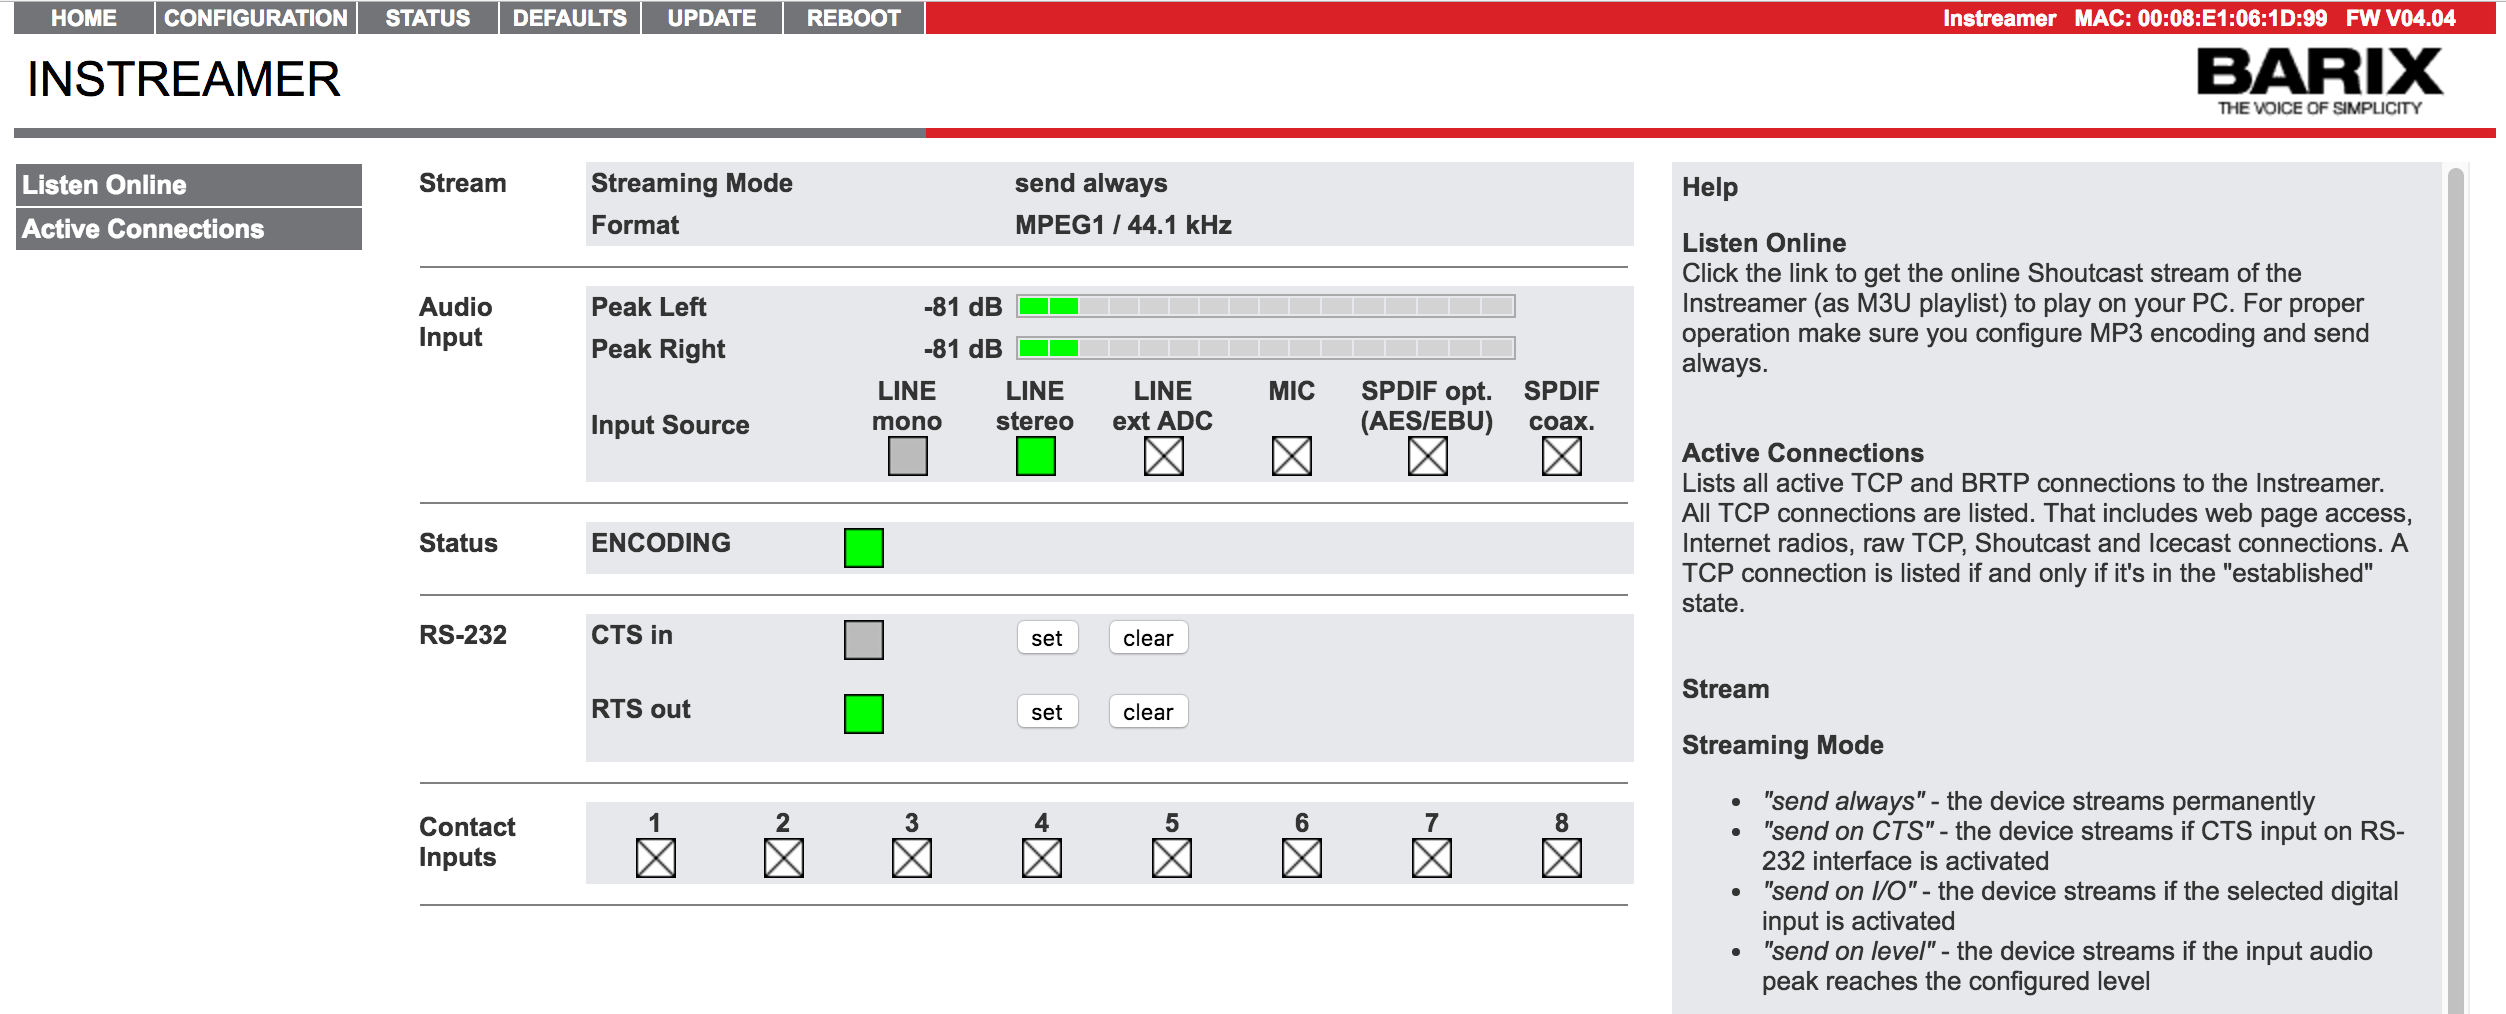Click the 'Help' heading in right panel

coord(1710,187)
